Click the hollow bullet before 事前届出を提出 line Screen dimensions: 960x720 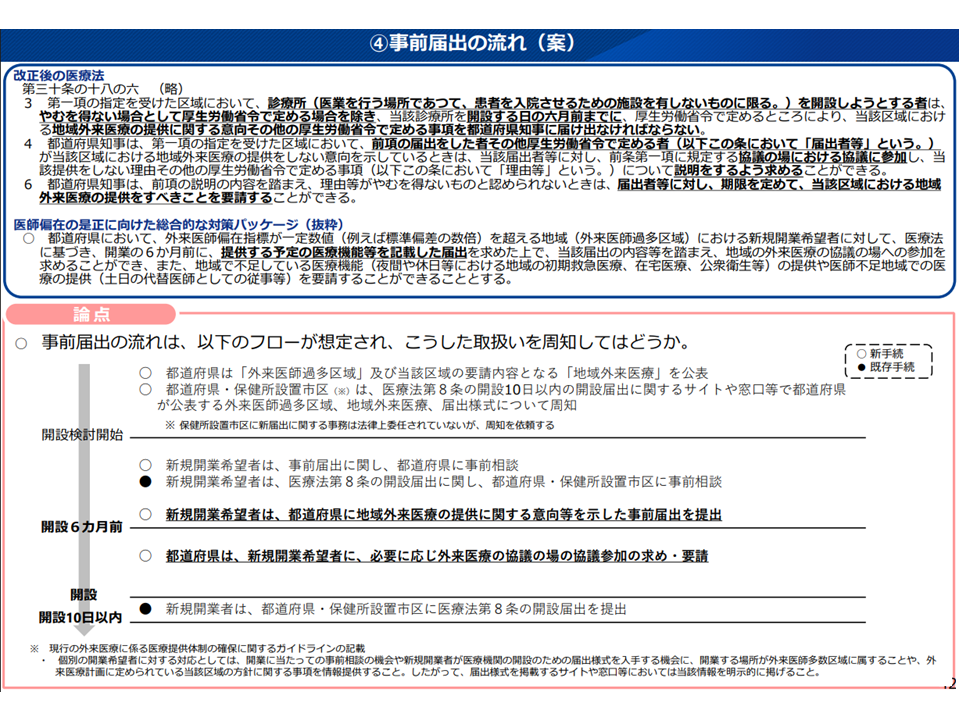(145, 515)
